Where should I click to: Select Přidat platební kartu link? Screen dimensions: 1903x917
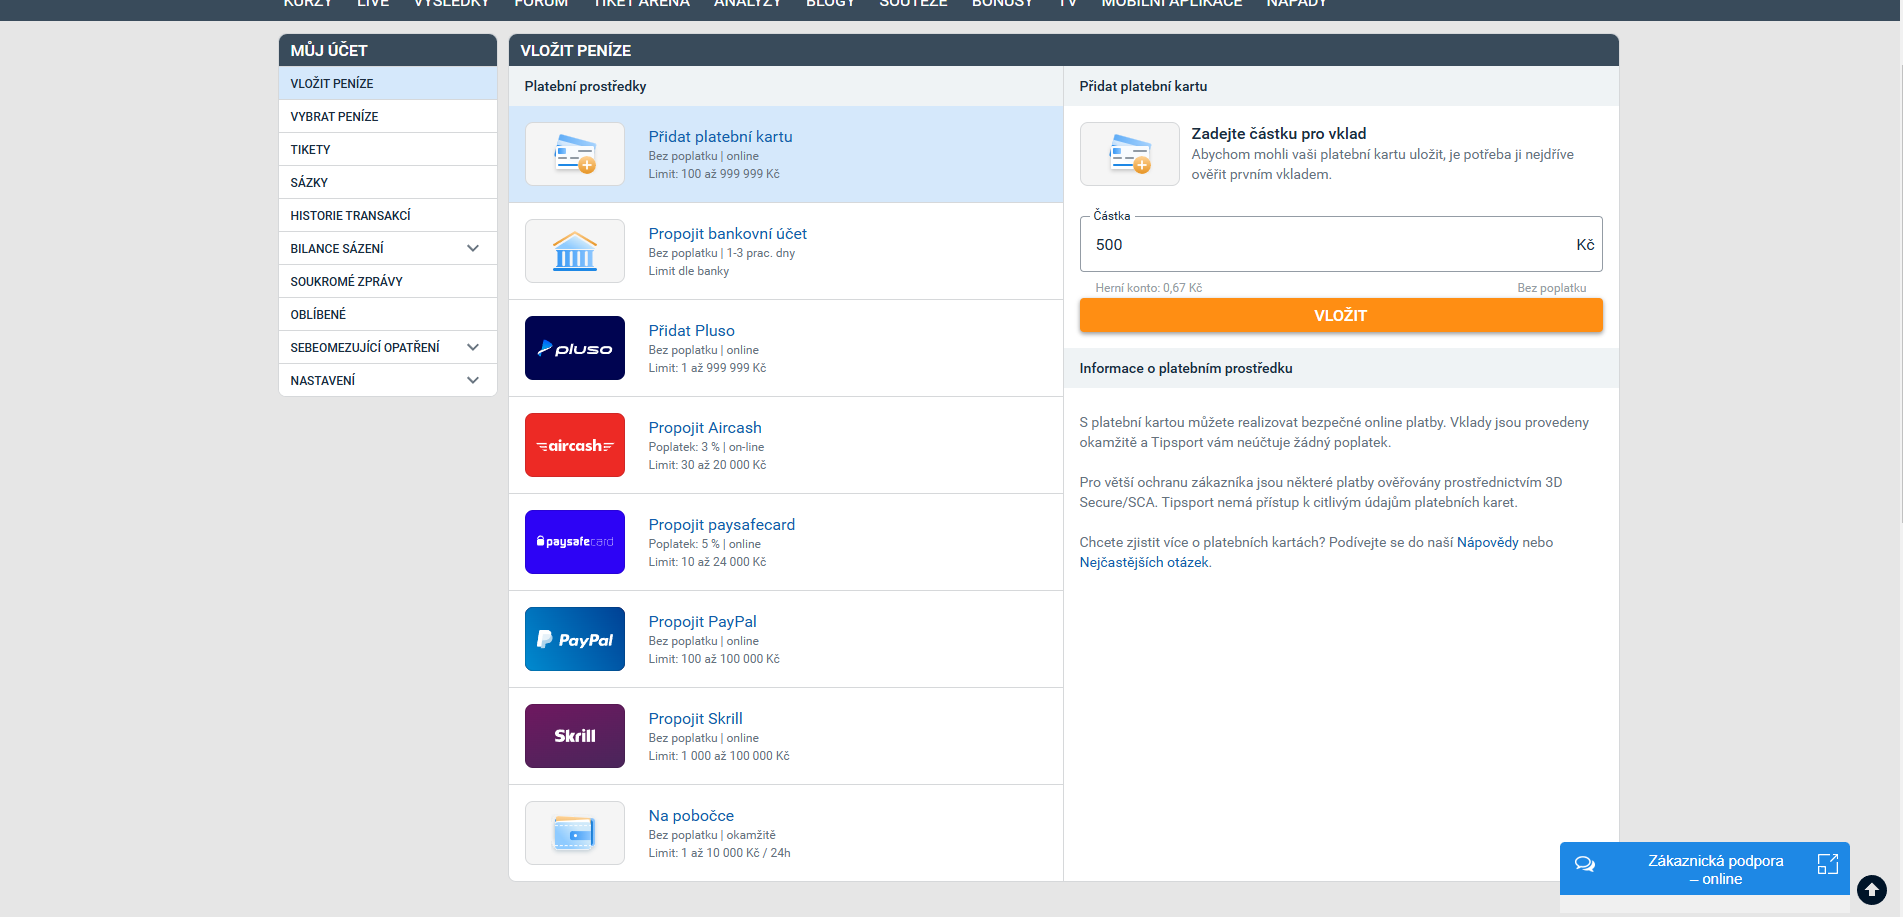coord(720,137)
